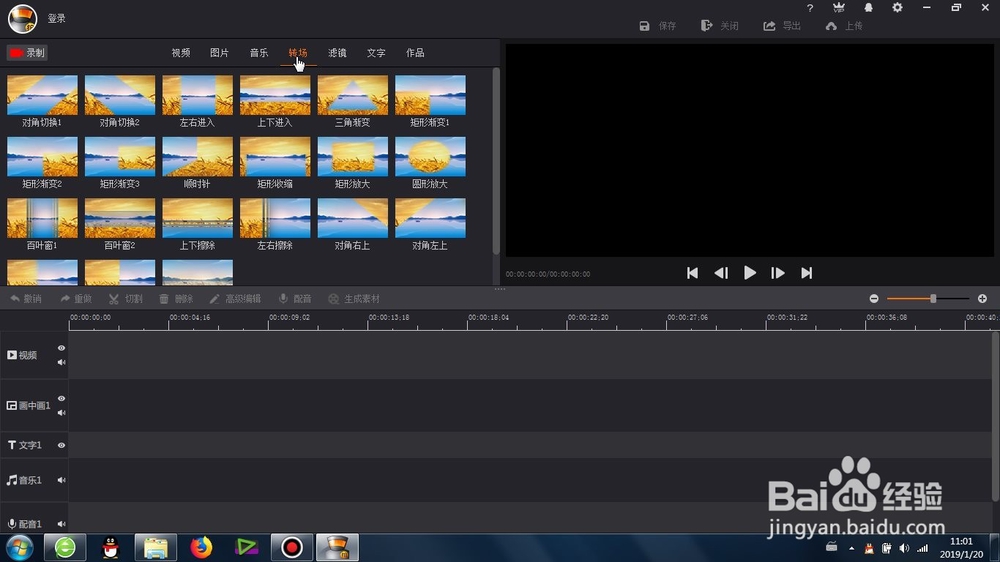
Task: Play the preview video
Action: click(749, 273)
